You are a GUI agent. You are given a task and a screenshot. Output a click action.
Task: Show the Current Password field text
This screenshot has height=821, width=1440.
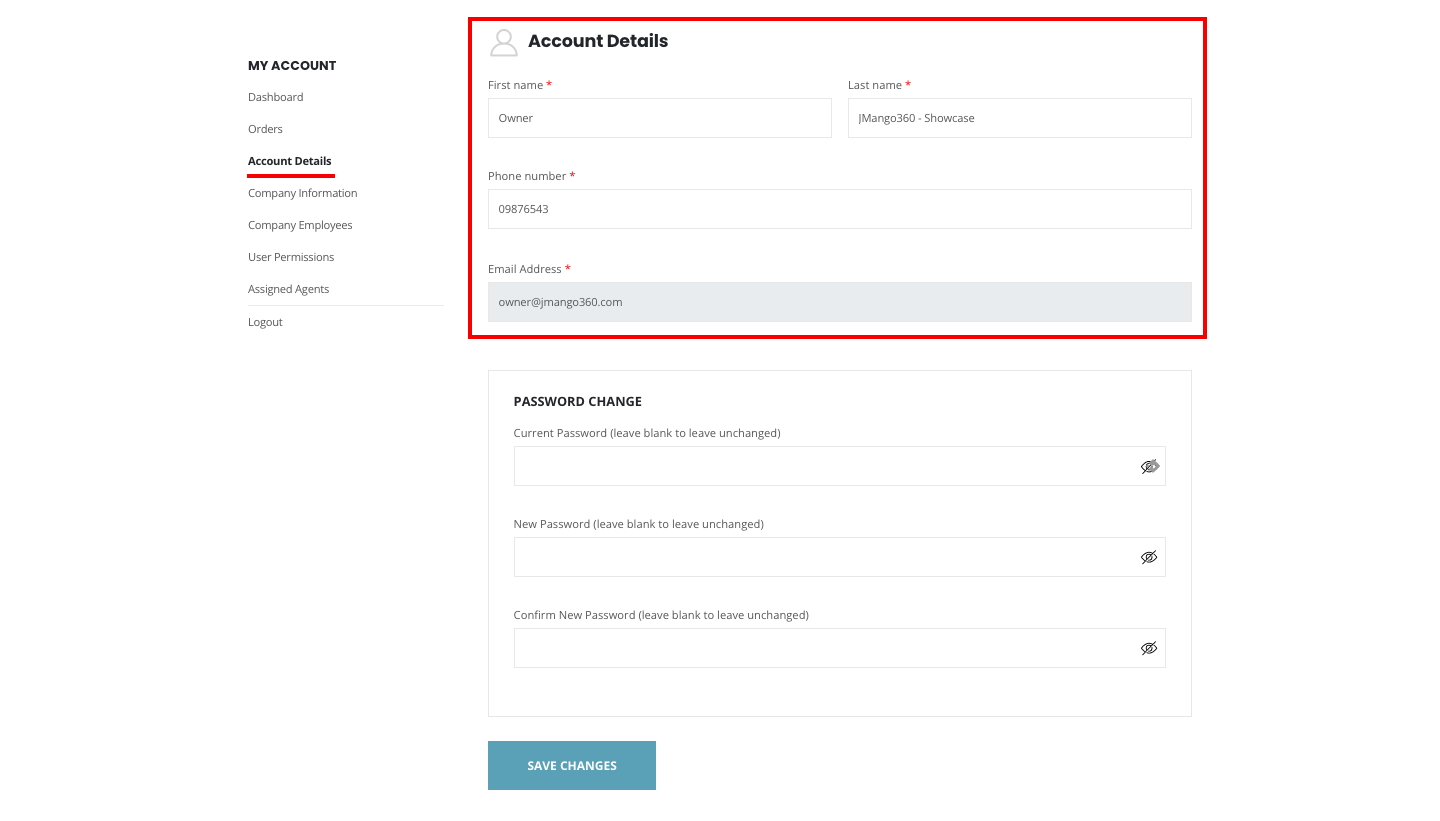coord(1149,466)
